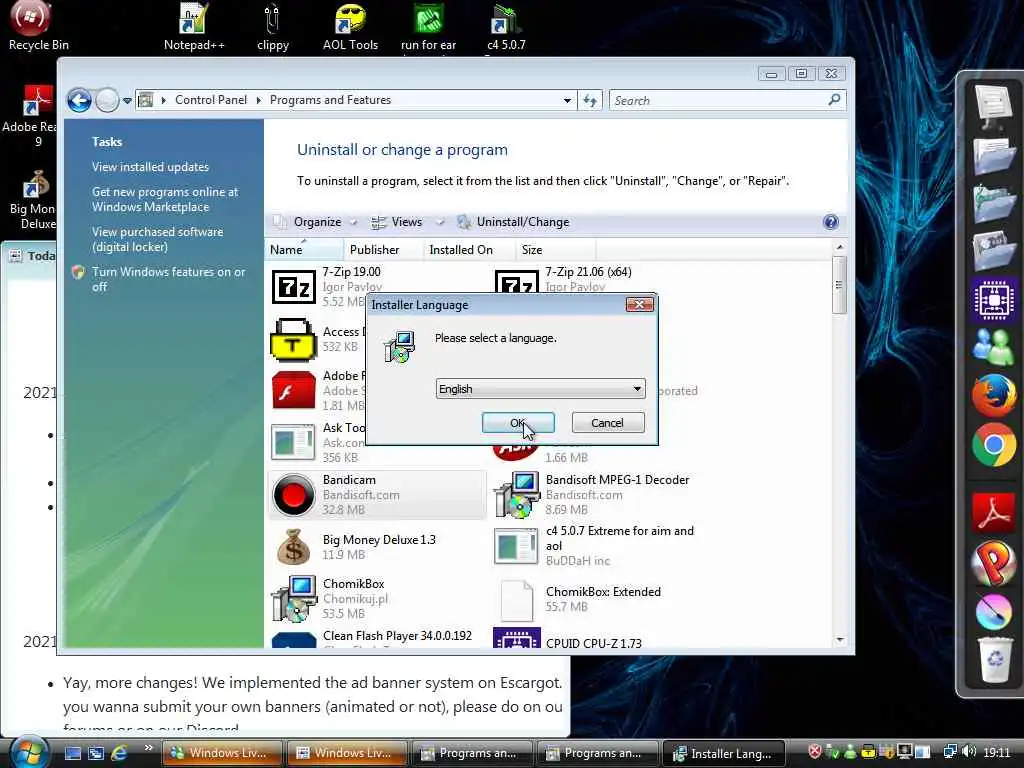
Task: Select the Access program yellow lock icon
Action: (293, 340)
